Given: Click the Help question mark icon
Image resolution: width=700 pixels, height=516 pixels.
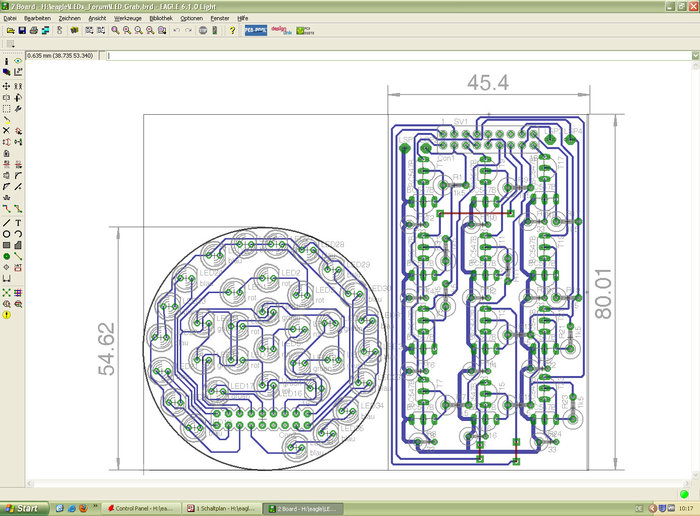Looking at the screenshot, I should pos(233,31).
